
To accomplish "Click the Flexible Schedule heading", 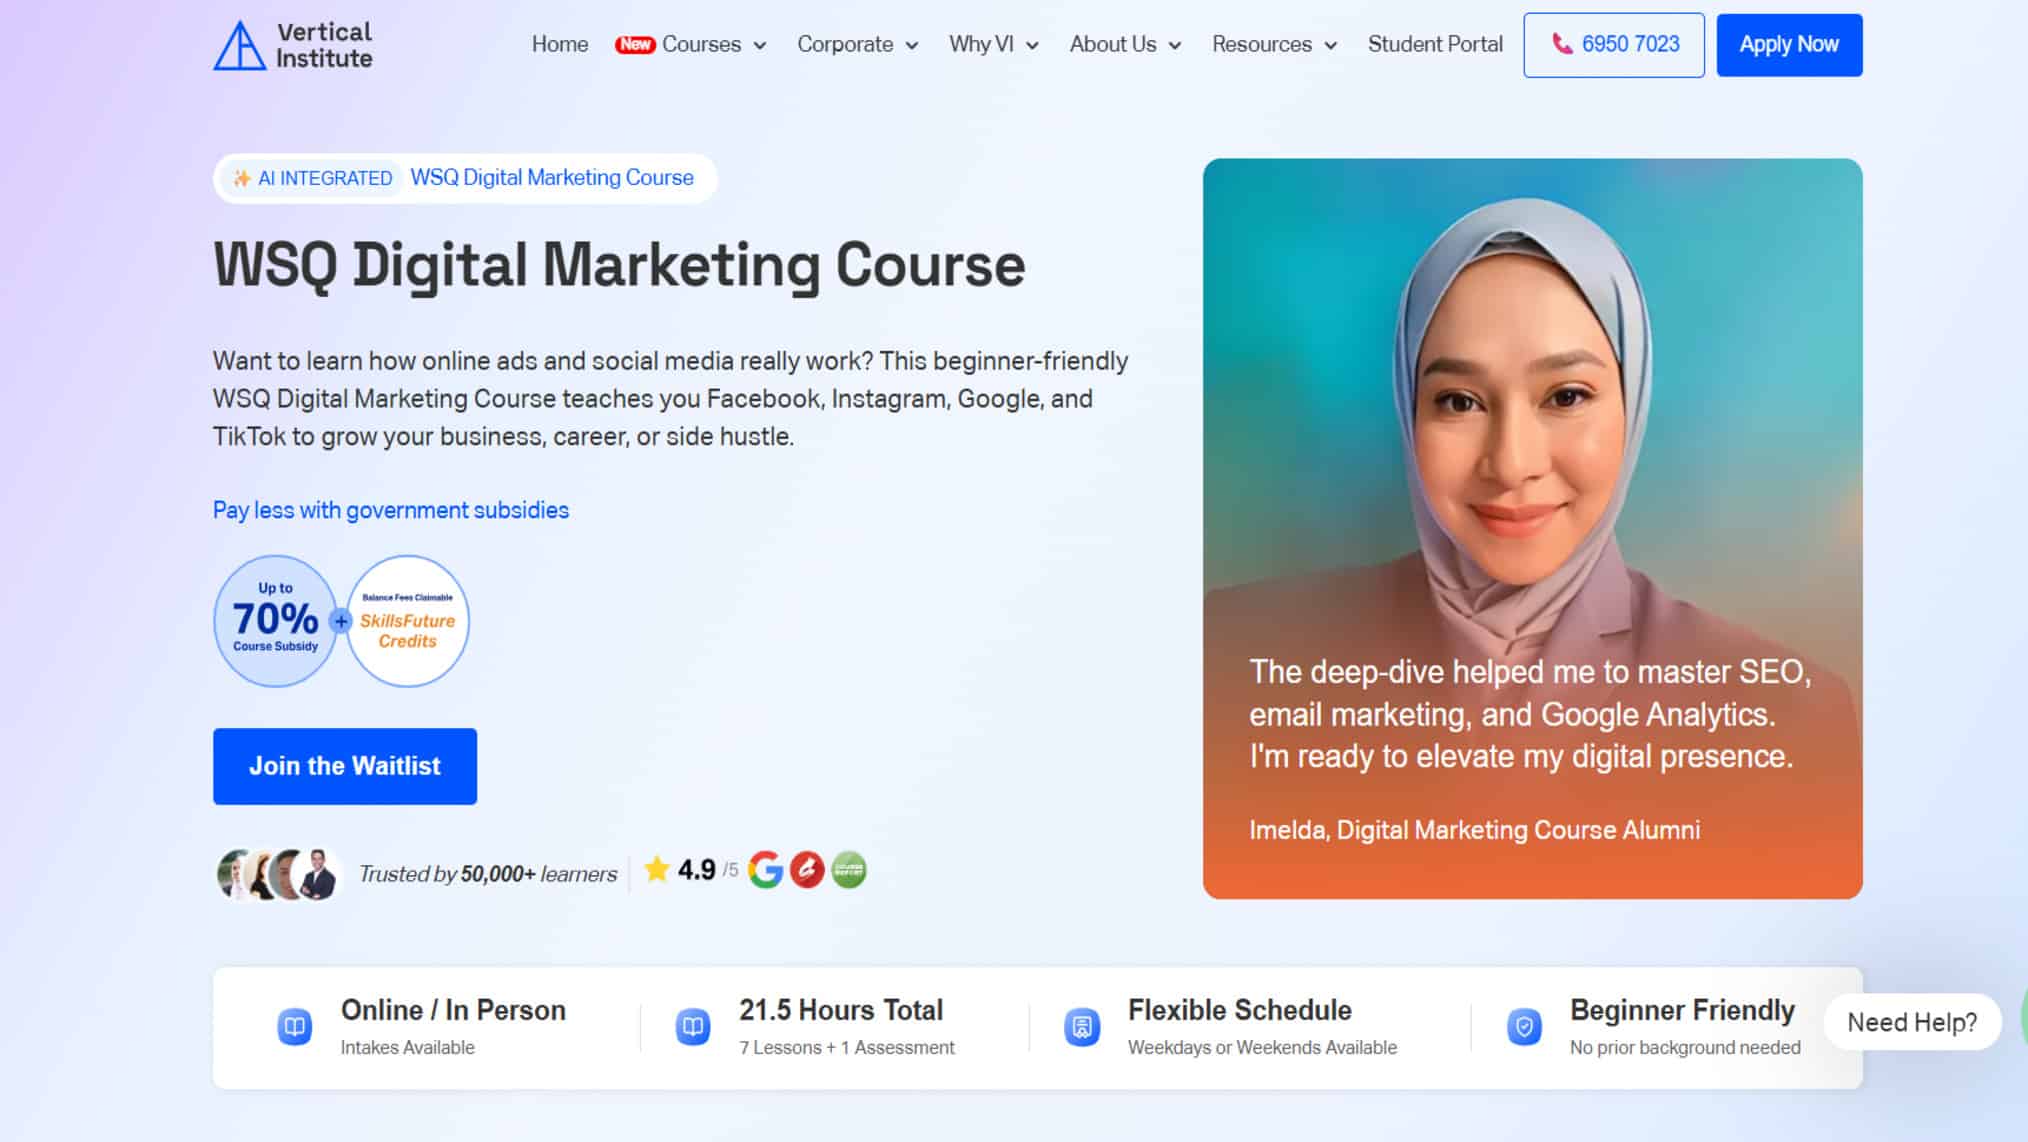I will (1240, 1010).
